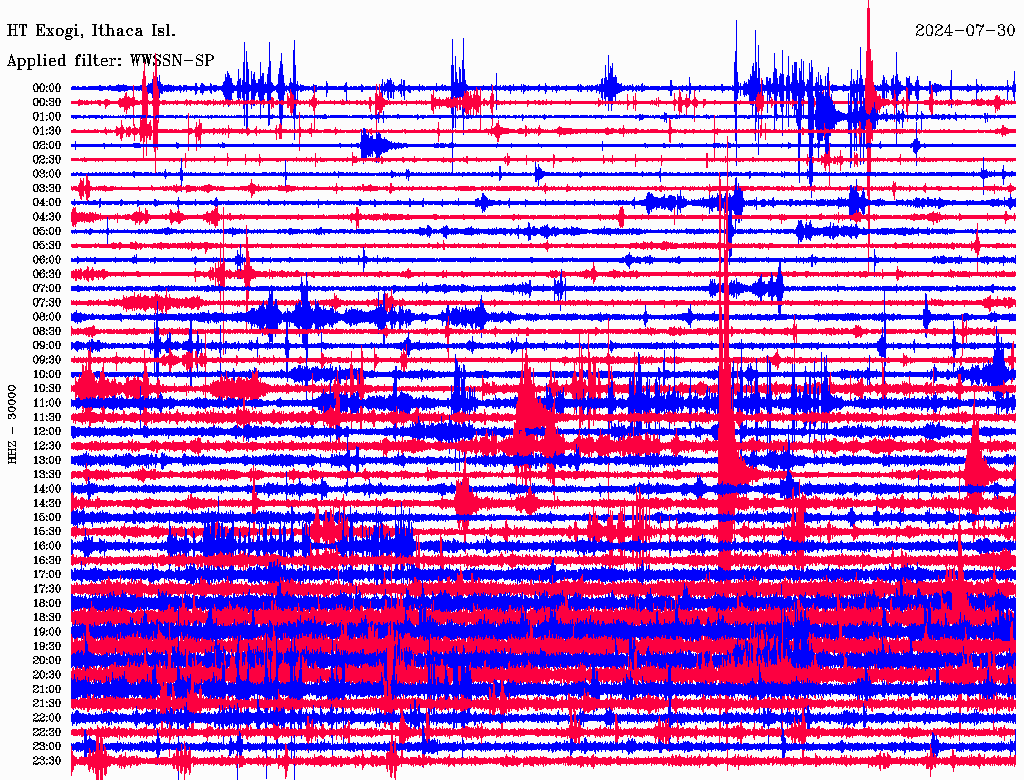Click the station title 'HT Exogi, Ithaca Isl.'
The width and height of the screenshot is (1024, 780).
[91, 31]
